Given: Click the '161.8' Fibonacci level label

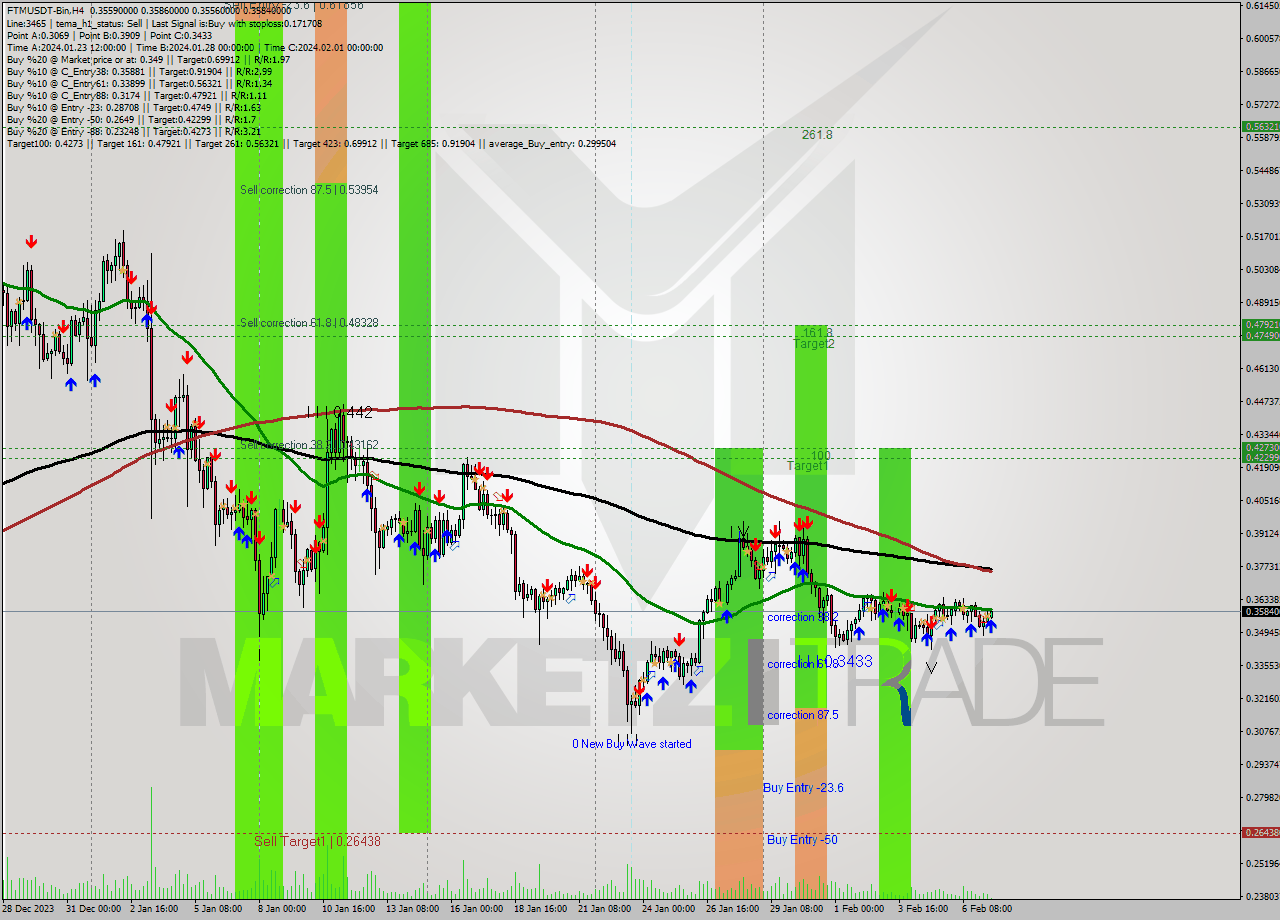Looking at the screenshot, I should coord(818,332).
